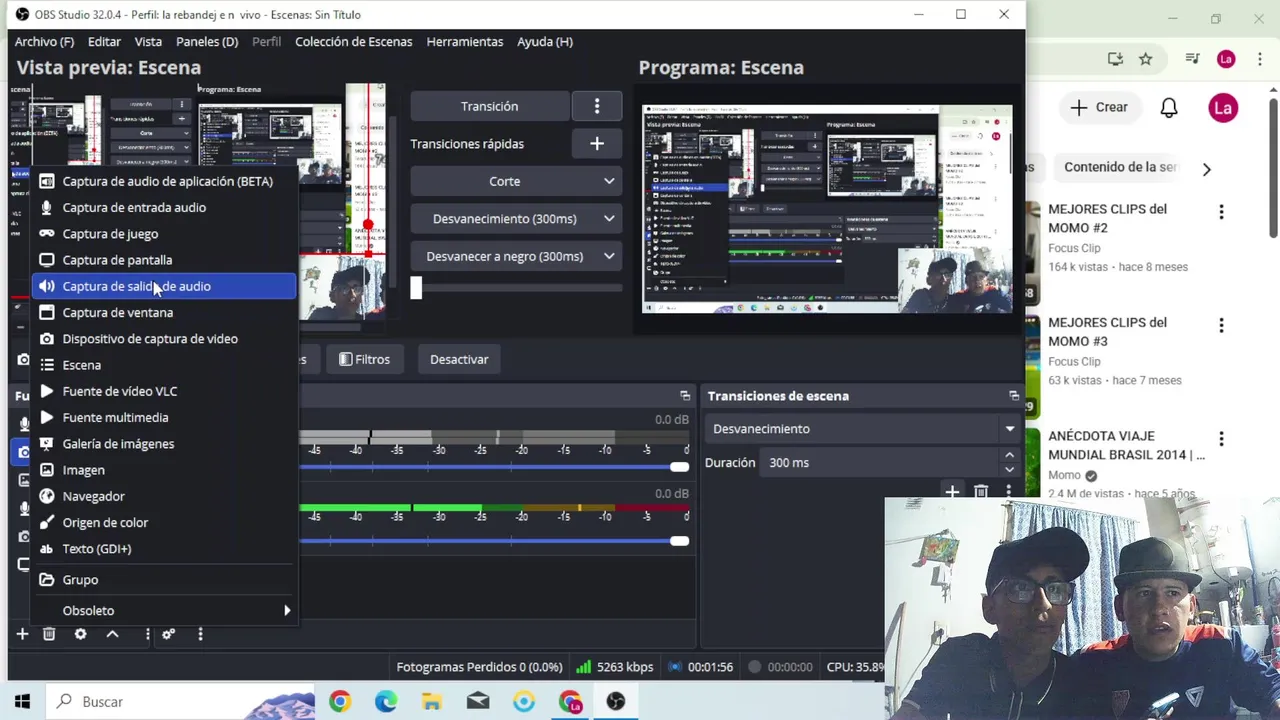Image resolution: width=1280 pixels, height=720 pixels.
Task: Open advanced audio gears icon
Action: (x=169, y=634)
